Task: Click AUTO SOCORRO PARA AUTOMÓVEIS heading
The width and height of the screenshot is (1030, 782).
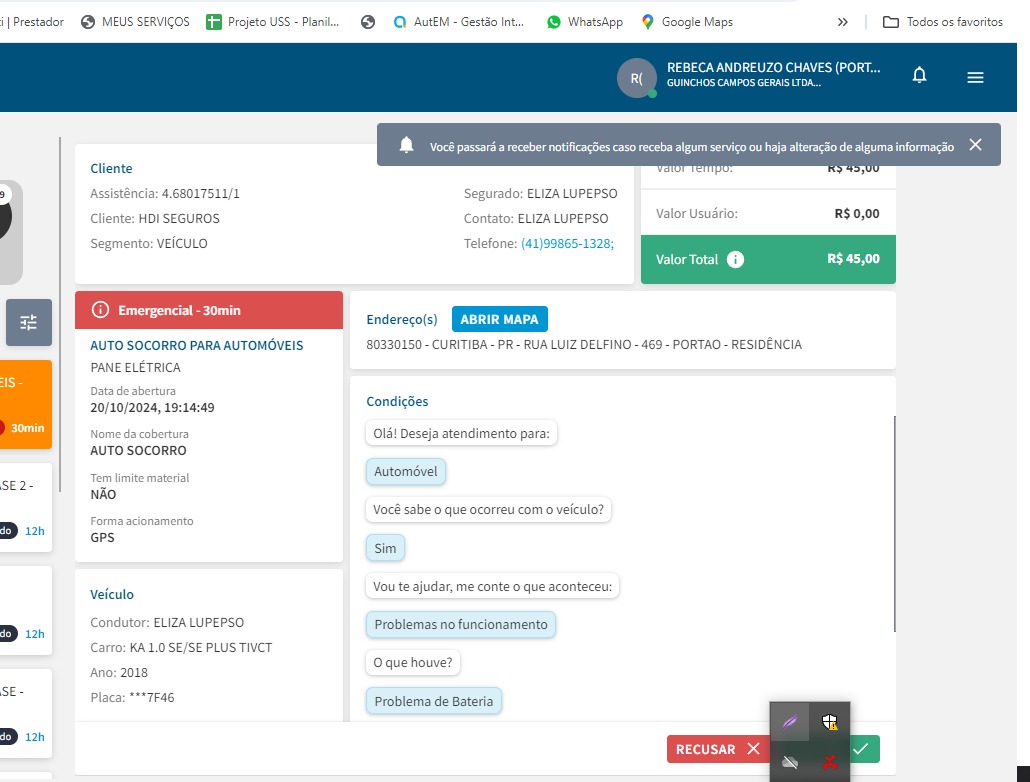Action: [196, 346]
